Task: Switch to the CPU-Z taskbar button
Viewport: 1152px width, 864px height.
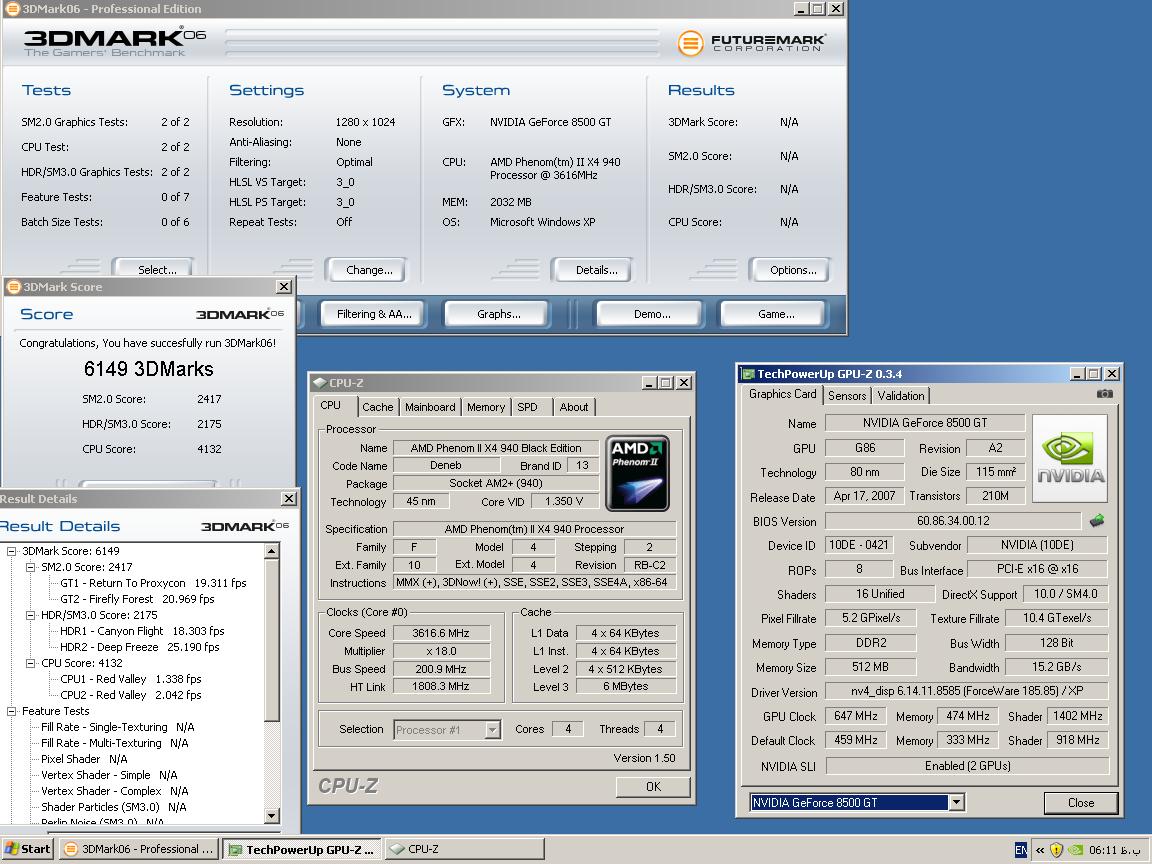Action: (x=464, y=849)
